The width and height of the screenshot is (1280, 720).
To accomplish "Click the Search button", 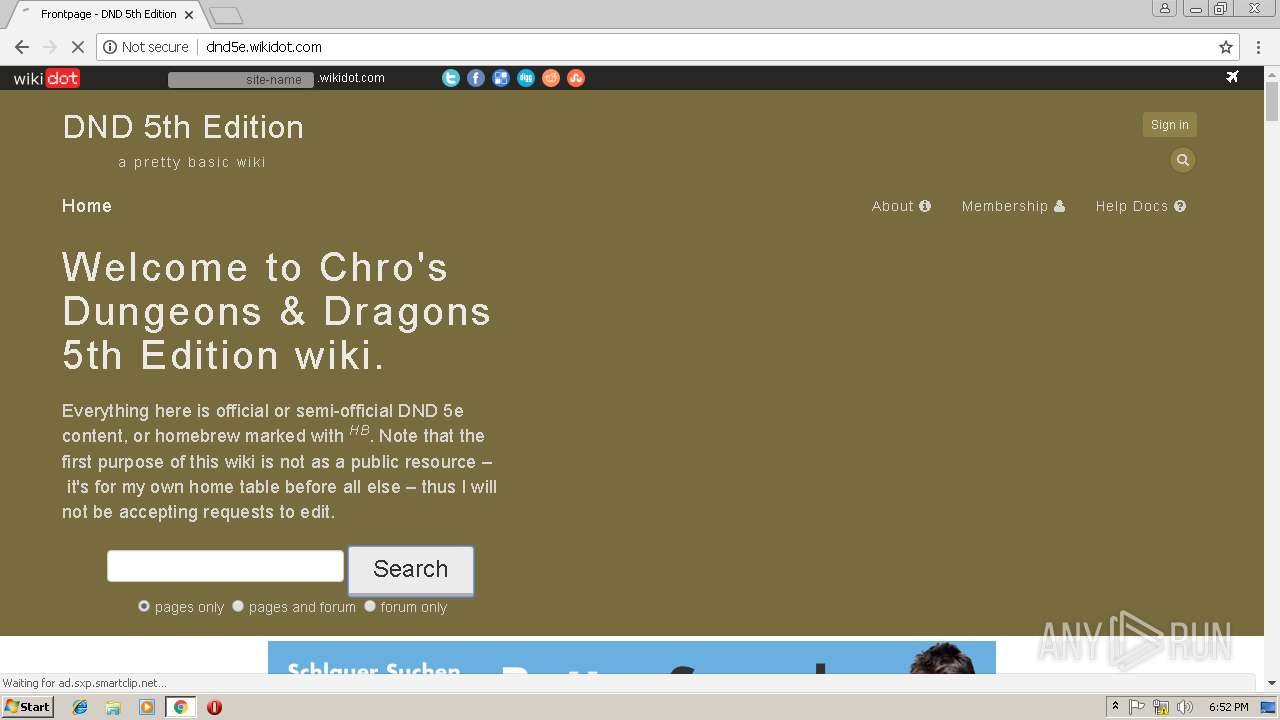I will [411, 569].
